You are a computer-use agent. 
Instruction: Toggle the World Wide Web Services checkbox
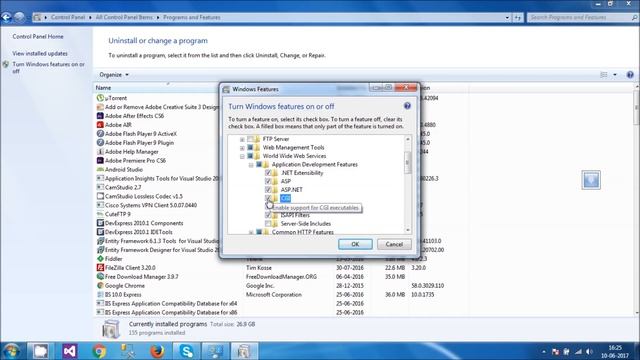click(x=250, y=156)
